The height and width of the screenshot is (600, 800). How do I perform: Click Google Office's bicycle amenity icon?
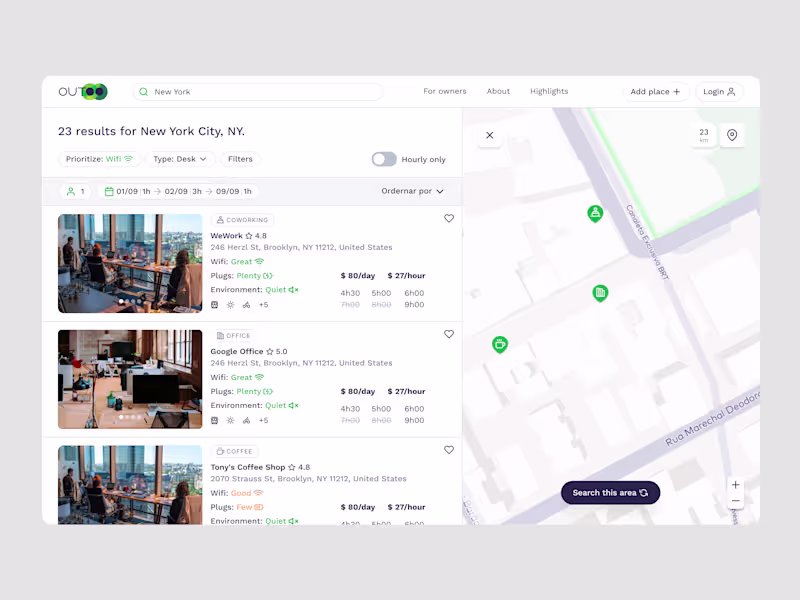coord(246,421)
